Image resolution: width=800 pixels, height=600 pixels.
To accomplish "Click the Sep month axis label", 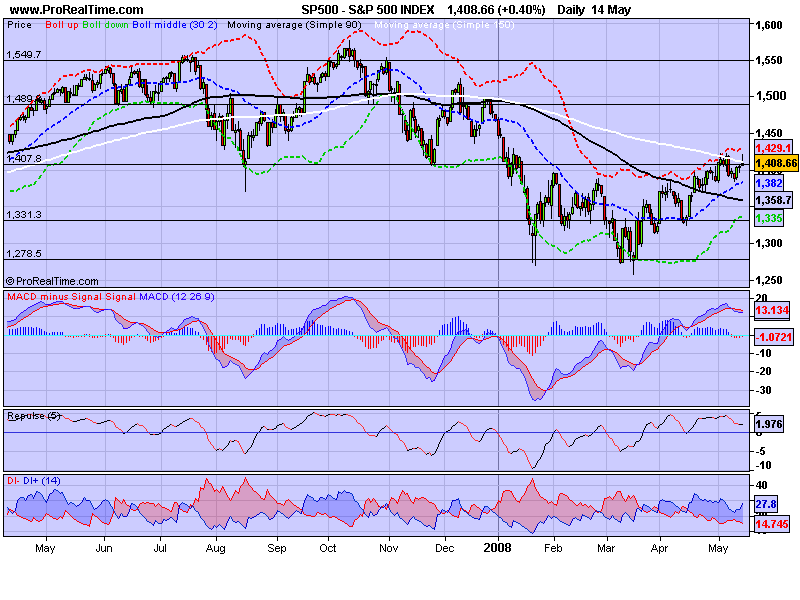I will point(277,548).
